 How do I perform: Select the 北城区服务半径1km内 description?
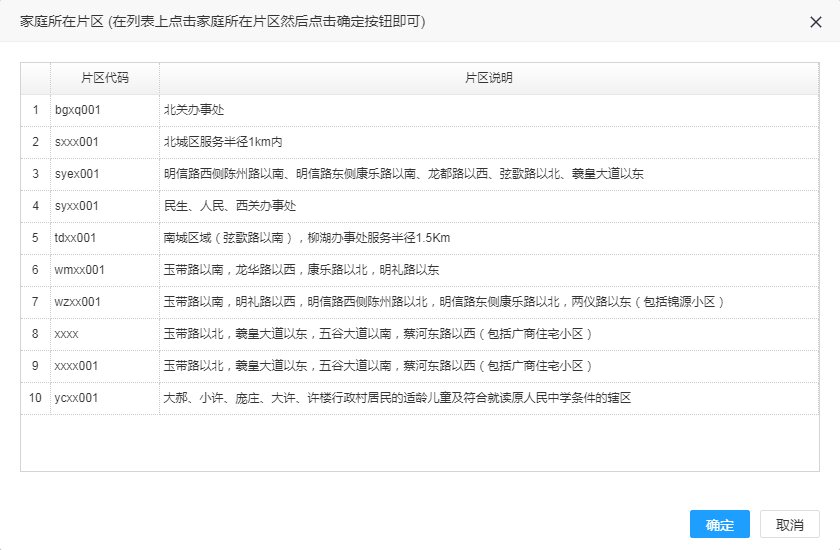pos(223,142)
